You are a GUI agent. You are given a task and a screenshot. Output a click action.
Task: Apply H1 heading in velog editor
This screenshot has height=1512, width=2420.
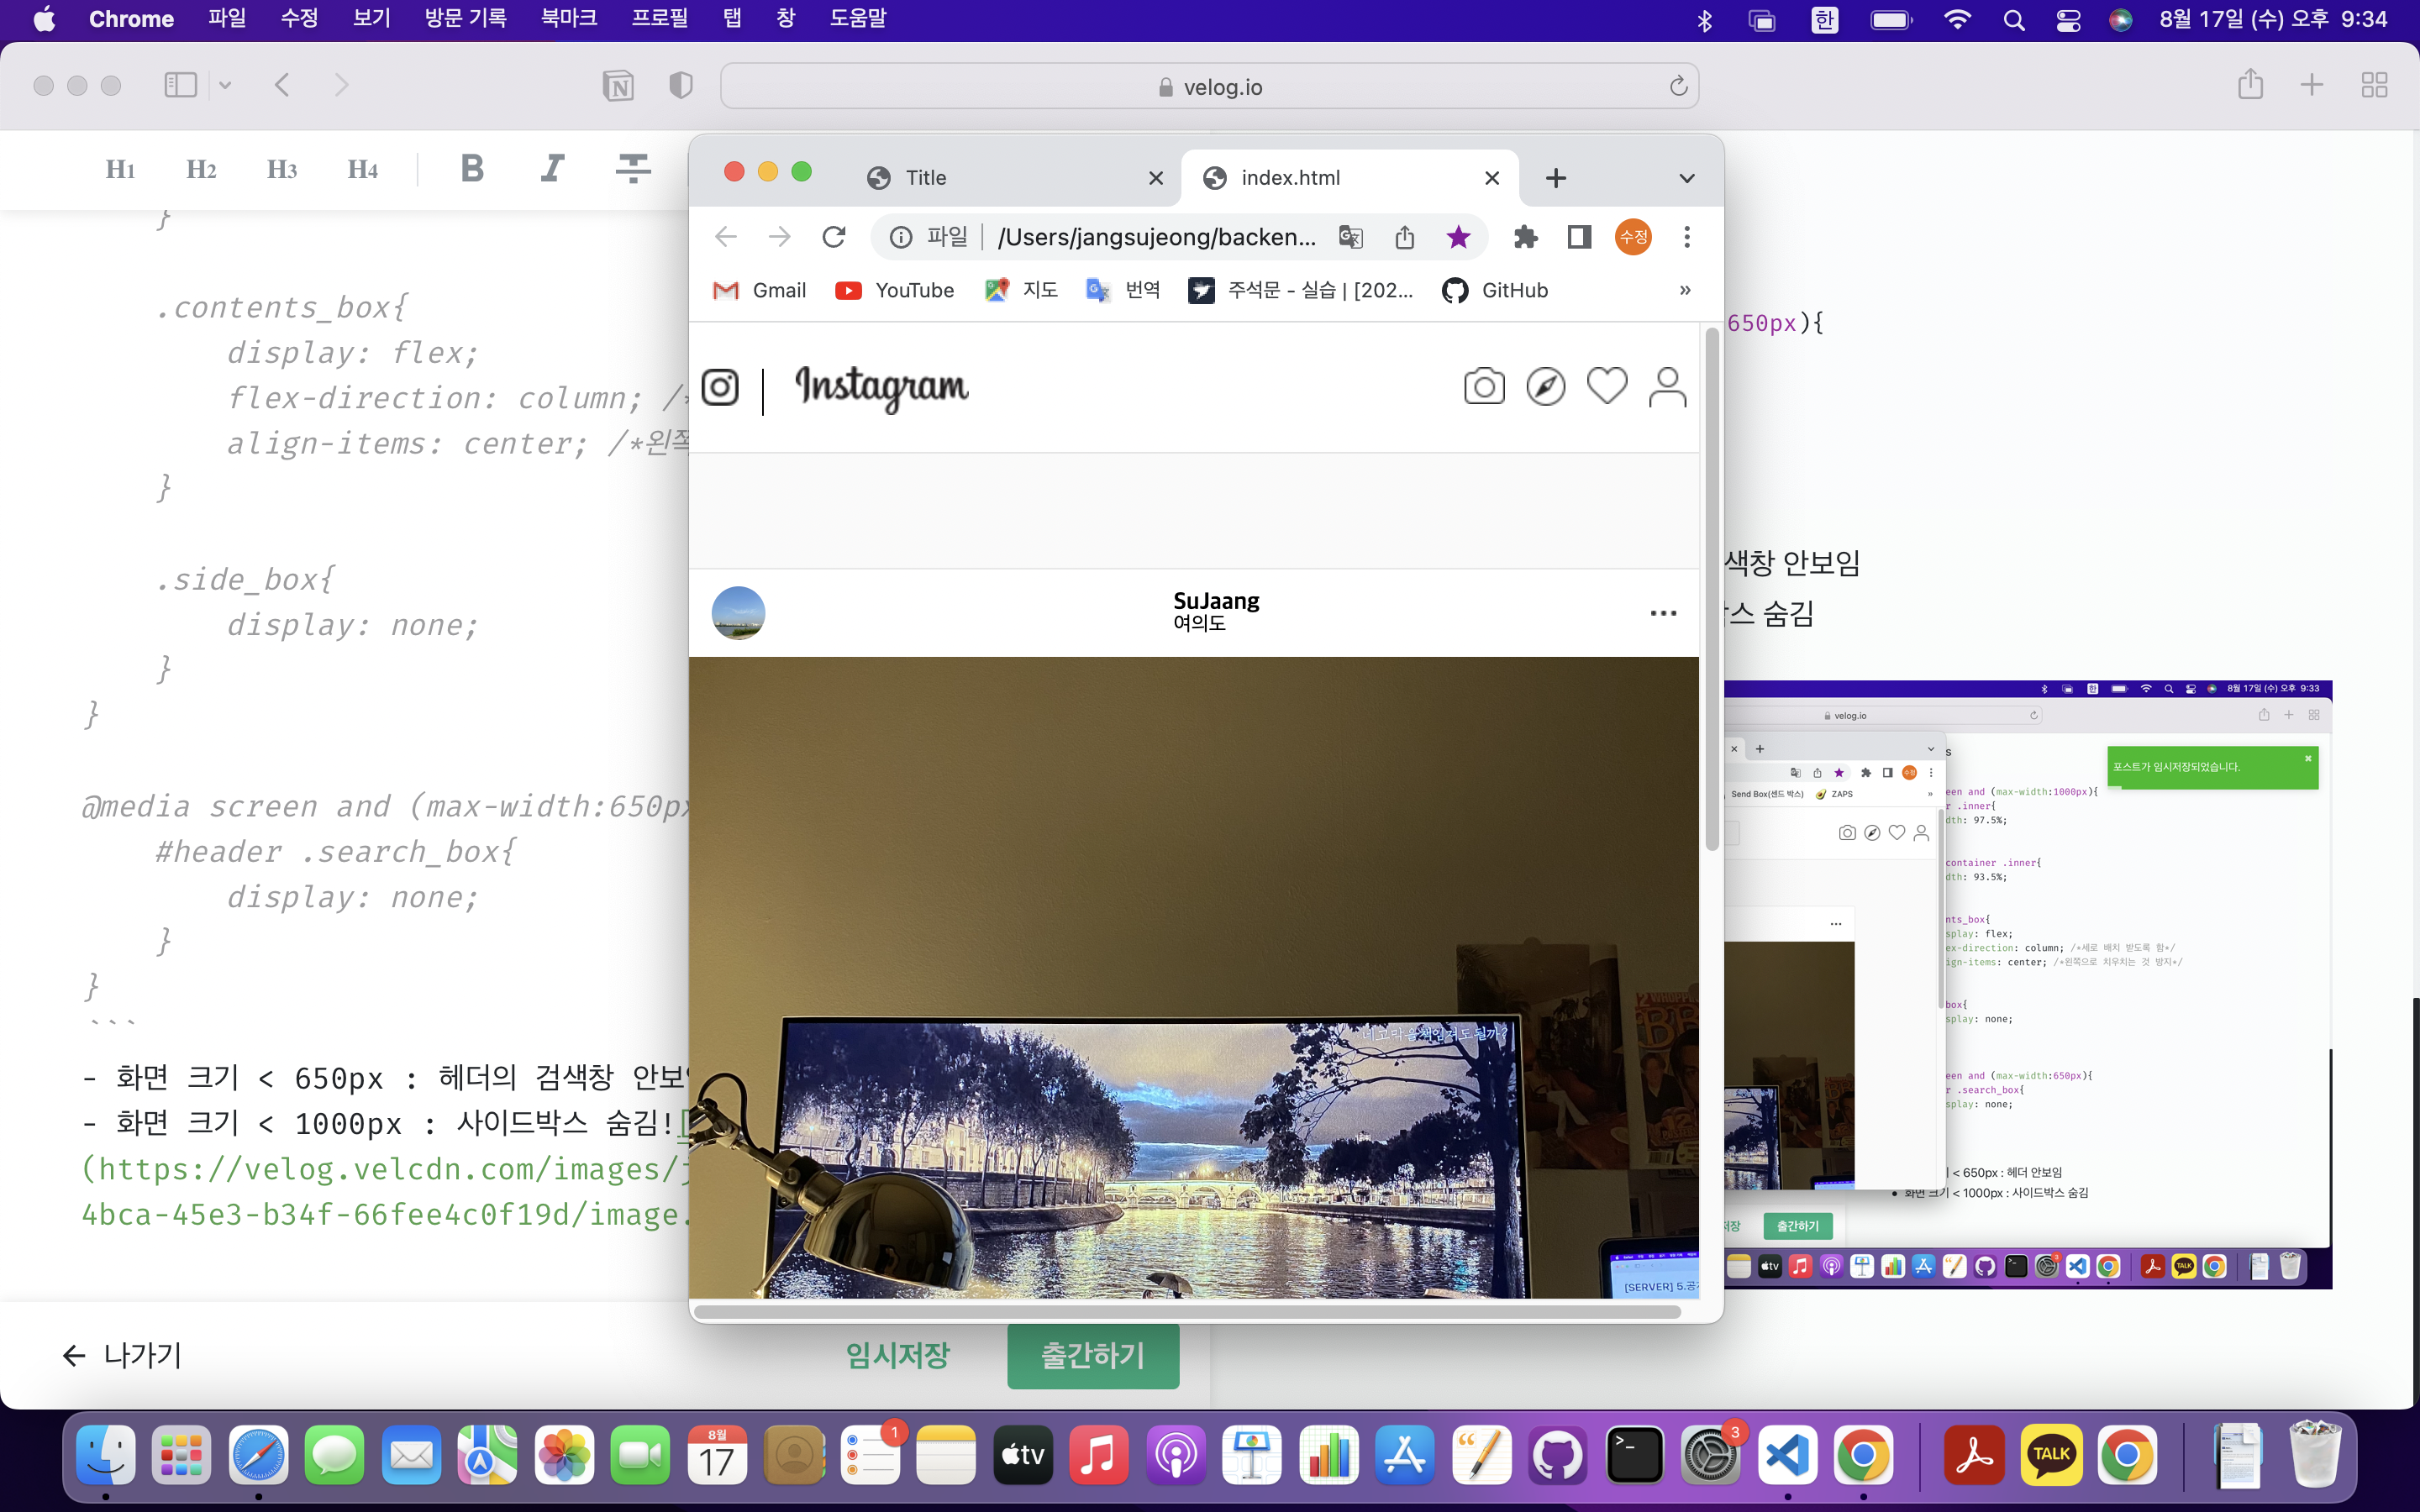point(120,169)
